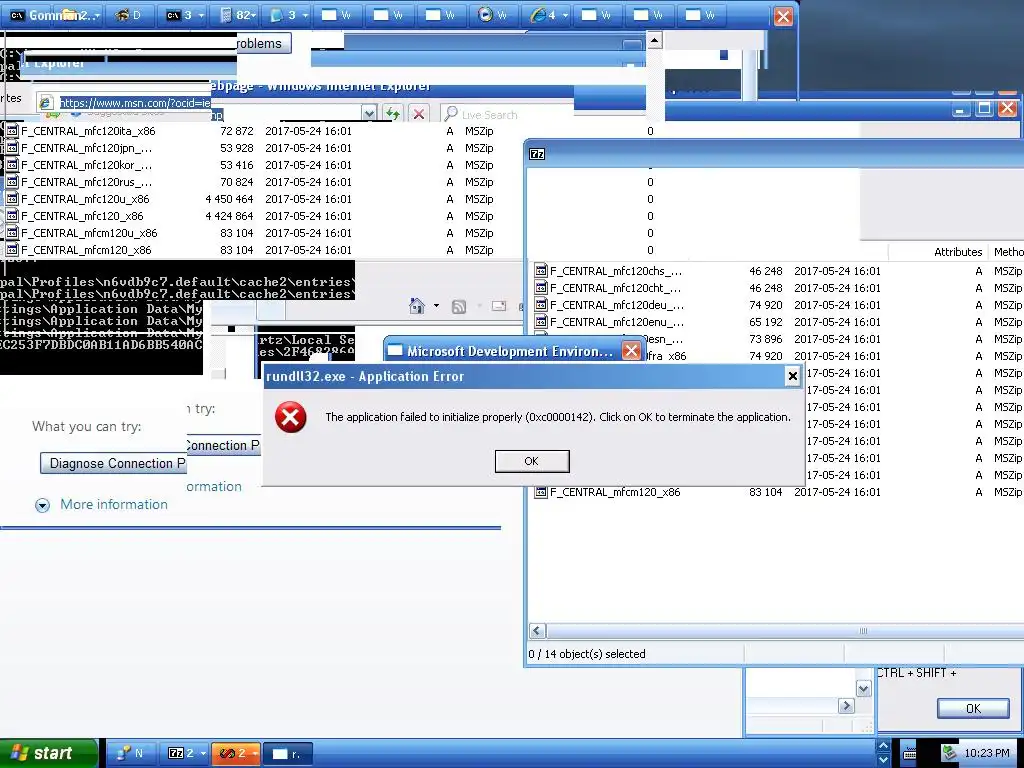Click the Home icon in the IE toolbar
Viewport: 1024px width, 768px height.
tap(417, 306)
